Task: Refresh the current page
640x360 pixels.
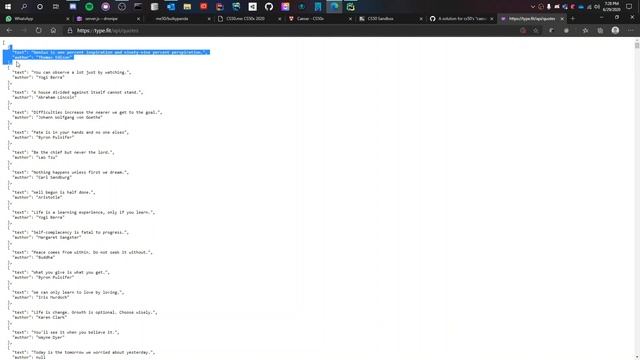Action: click(x=38, y=31)
